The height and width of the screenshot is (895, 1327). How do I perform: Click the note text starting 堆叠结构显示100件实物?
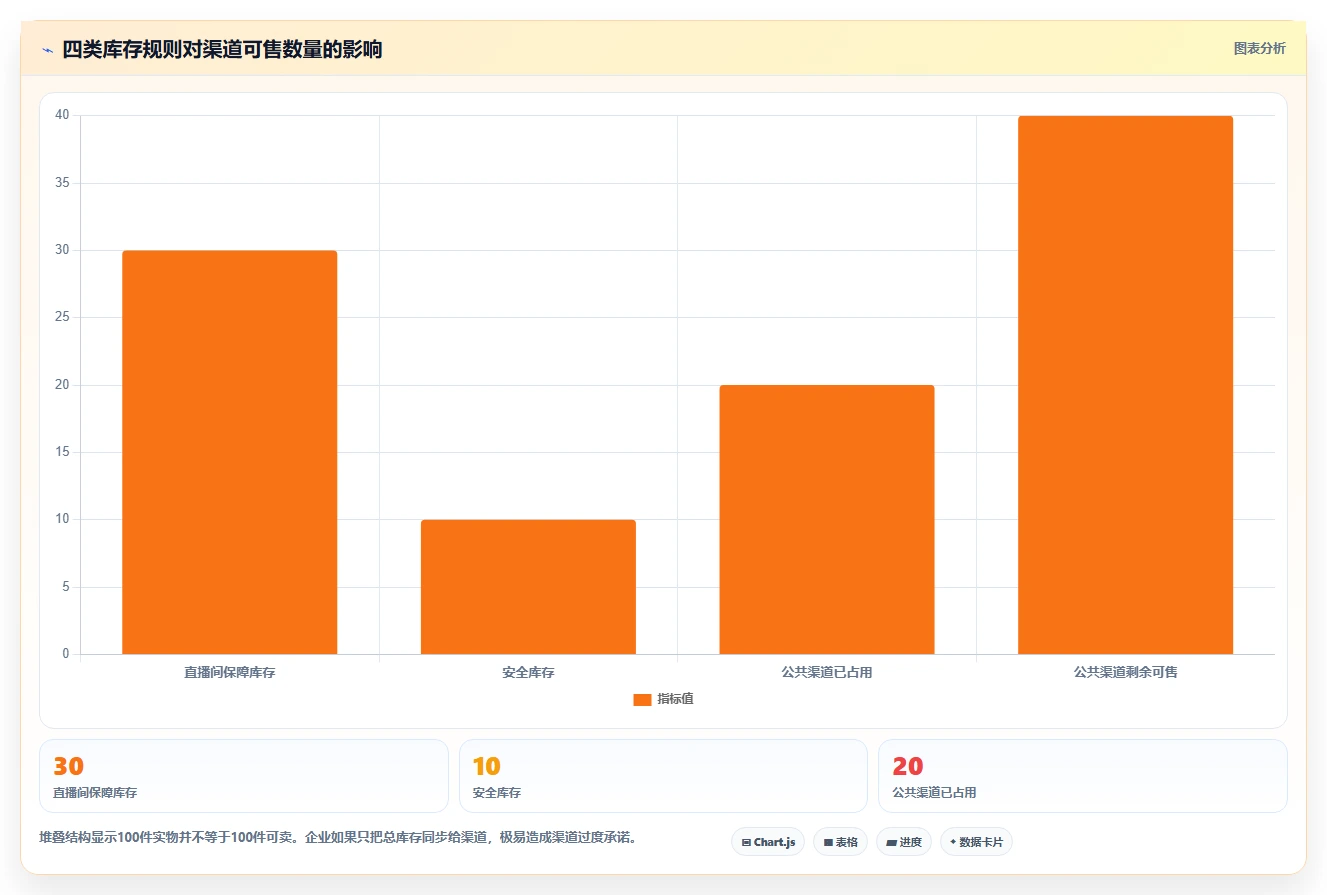pyautogui.click(x=338, y=838)
